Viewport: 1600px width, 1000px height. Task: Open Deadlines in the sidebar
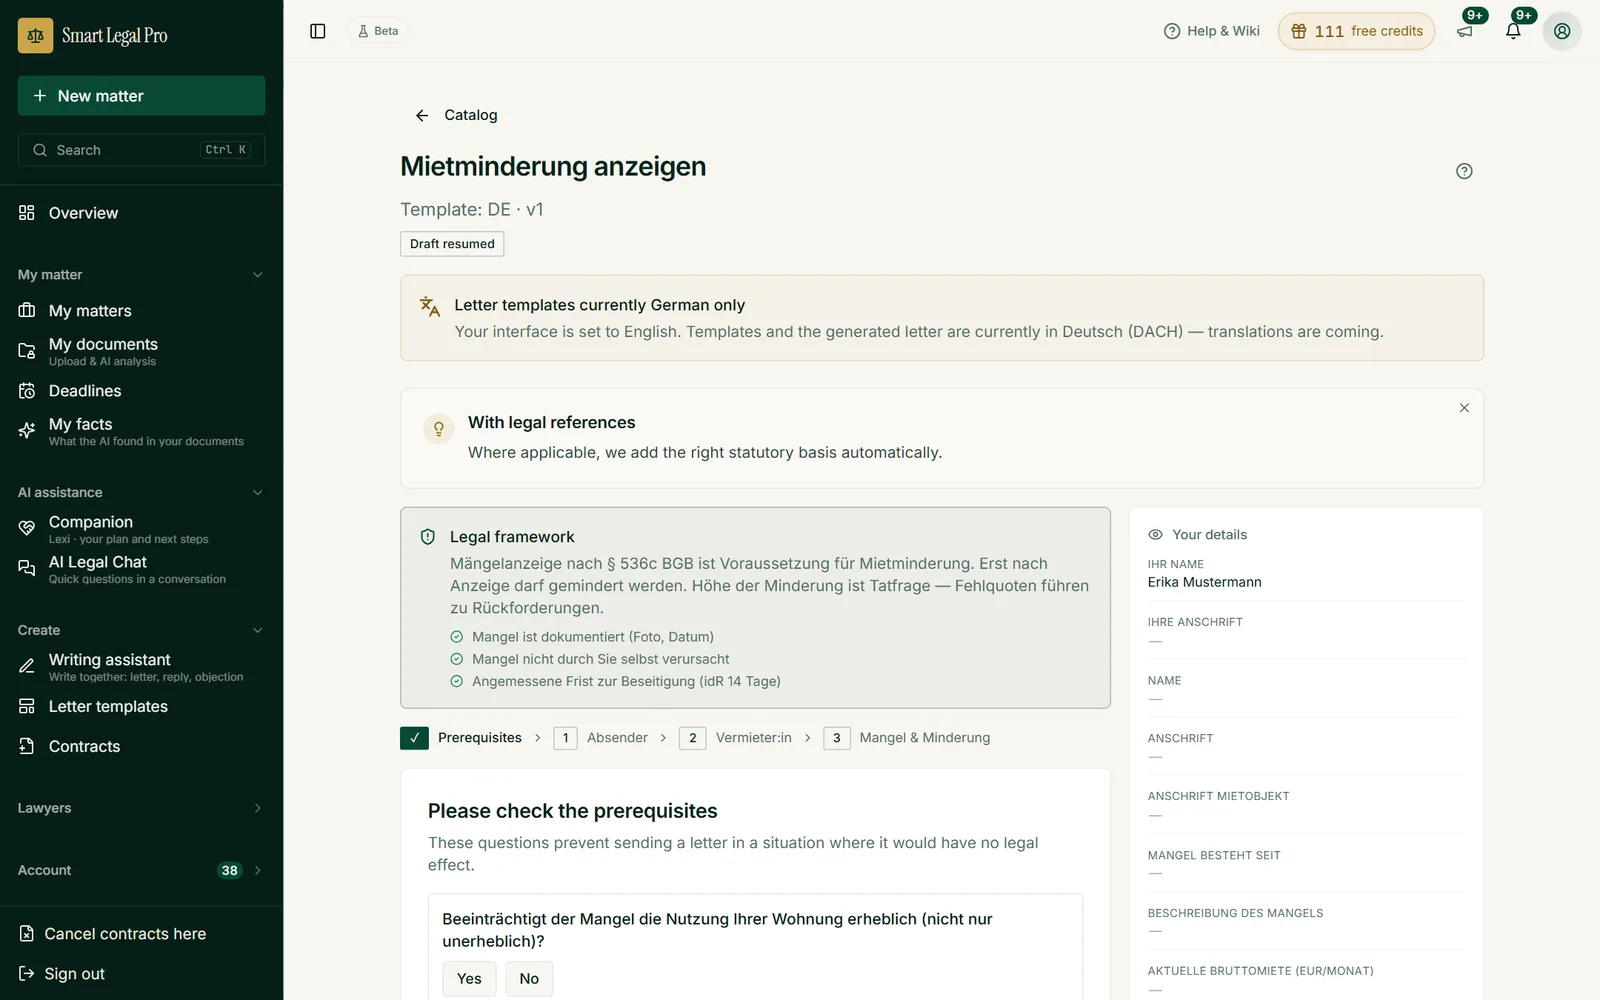pyautogui.click(x=141, y=391)
